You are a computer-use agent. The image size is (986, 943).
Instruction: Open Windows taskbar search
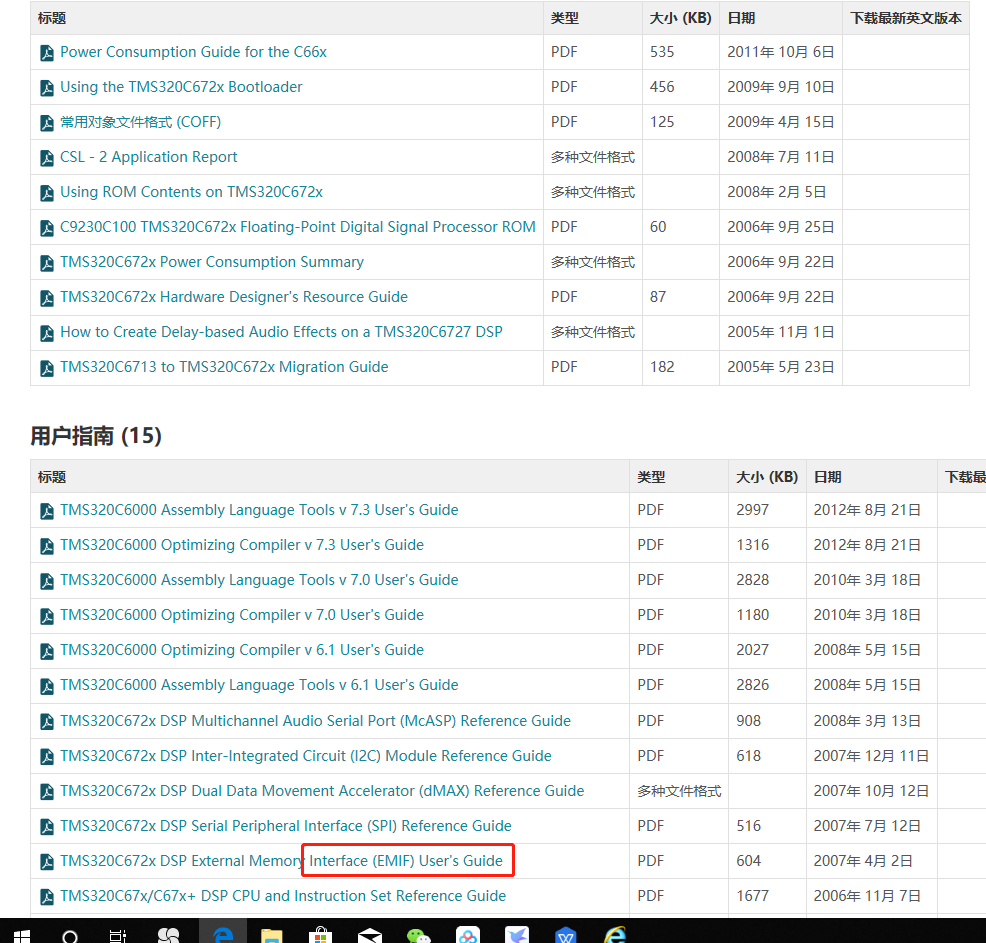coord(70,937)
